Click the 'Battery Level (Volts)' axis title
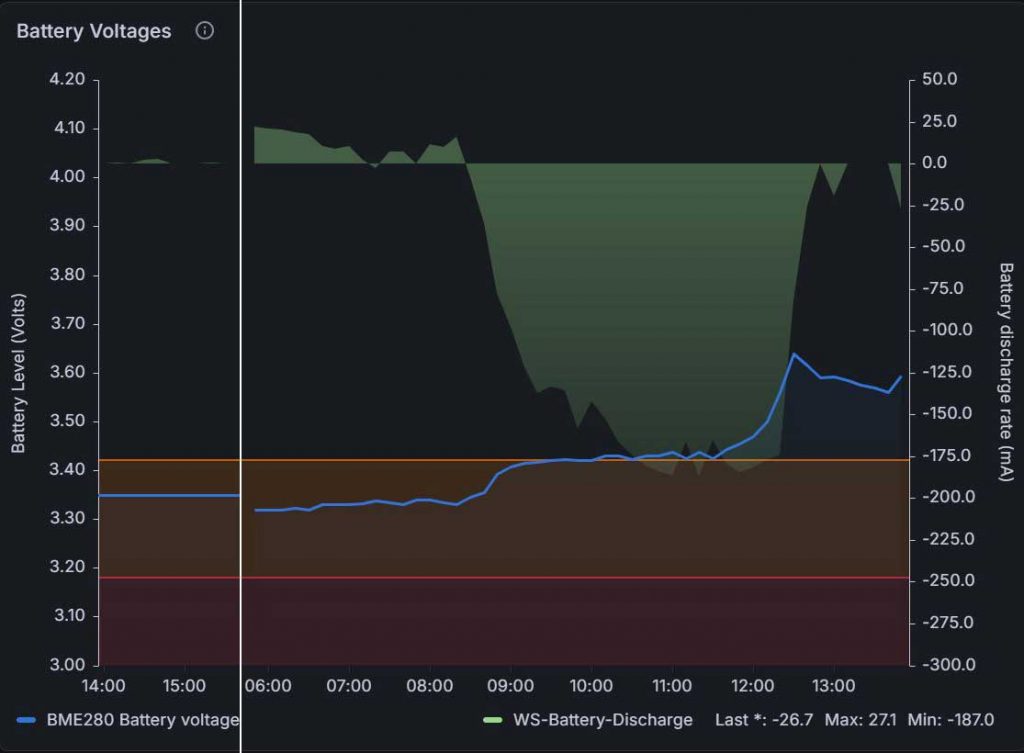The height and width of the screenshot is (753, 1024). (x=18, y=373)
